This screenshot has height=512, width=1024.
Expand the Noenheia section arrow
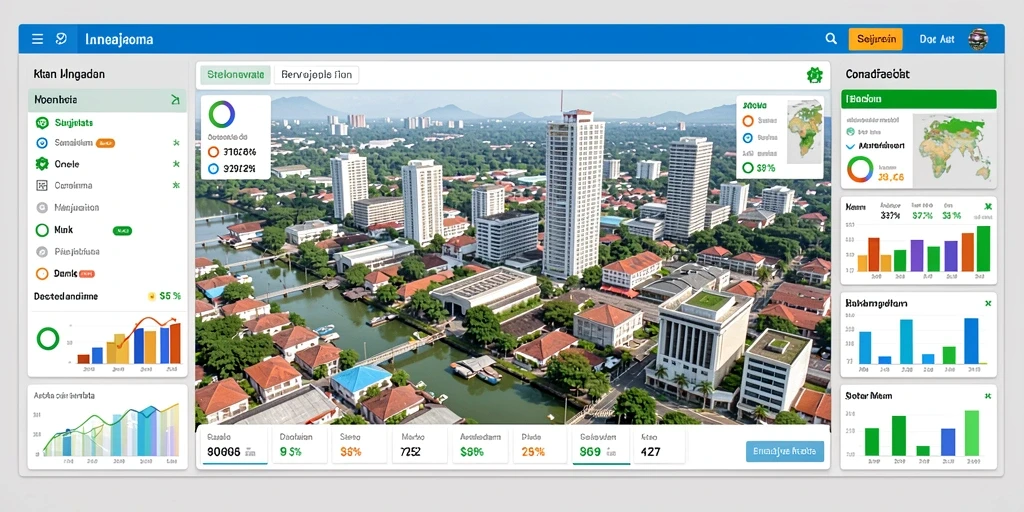tap(175, 100)
